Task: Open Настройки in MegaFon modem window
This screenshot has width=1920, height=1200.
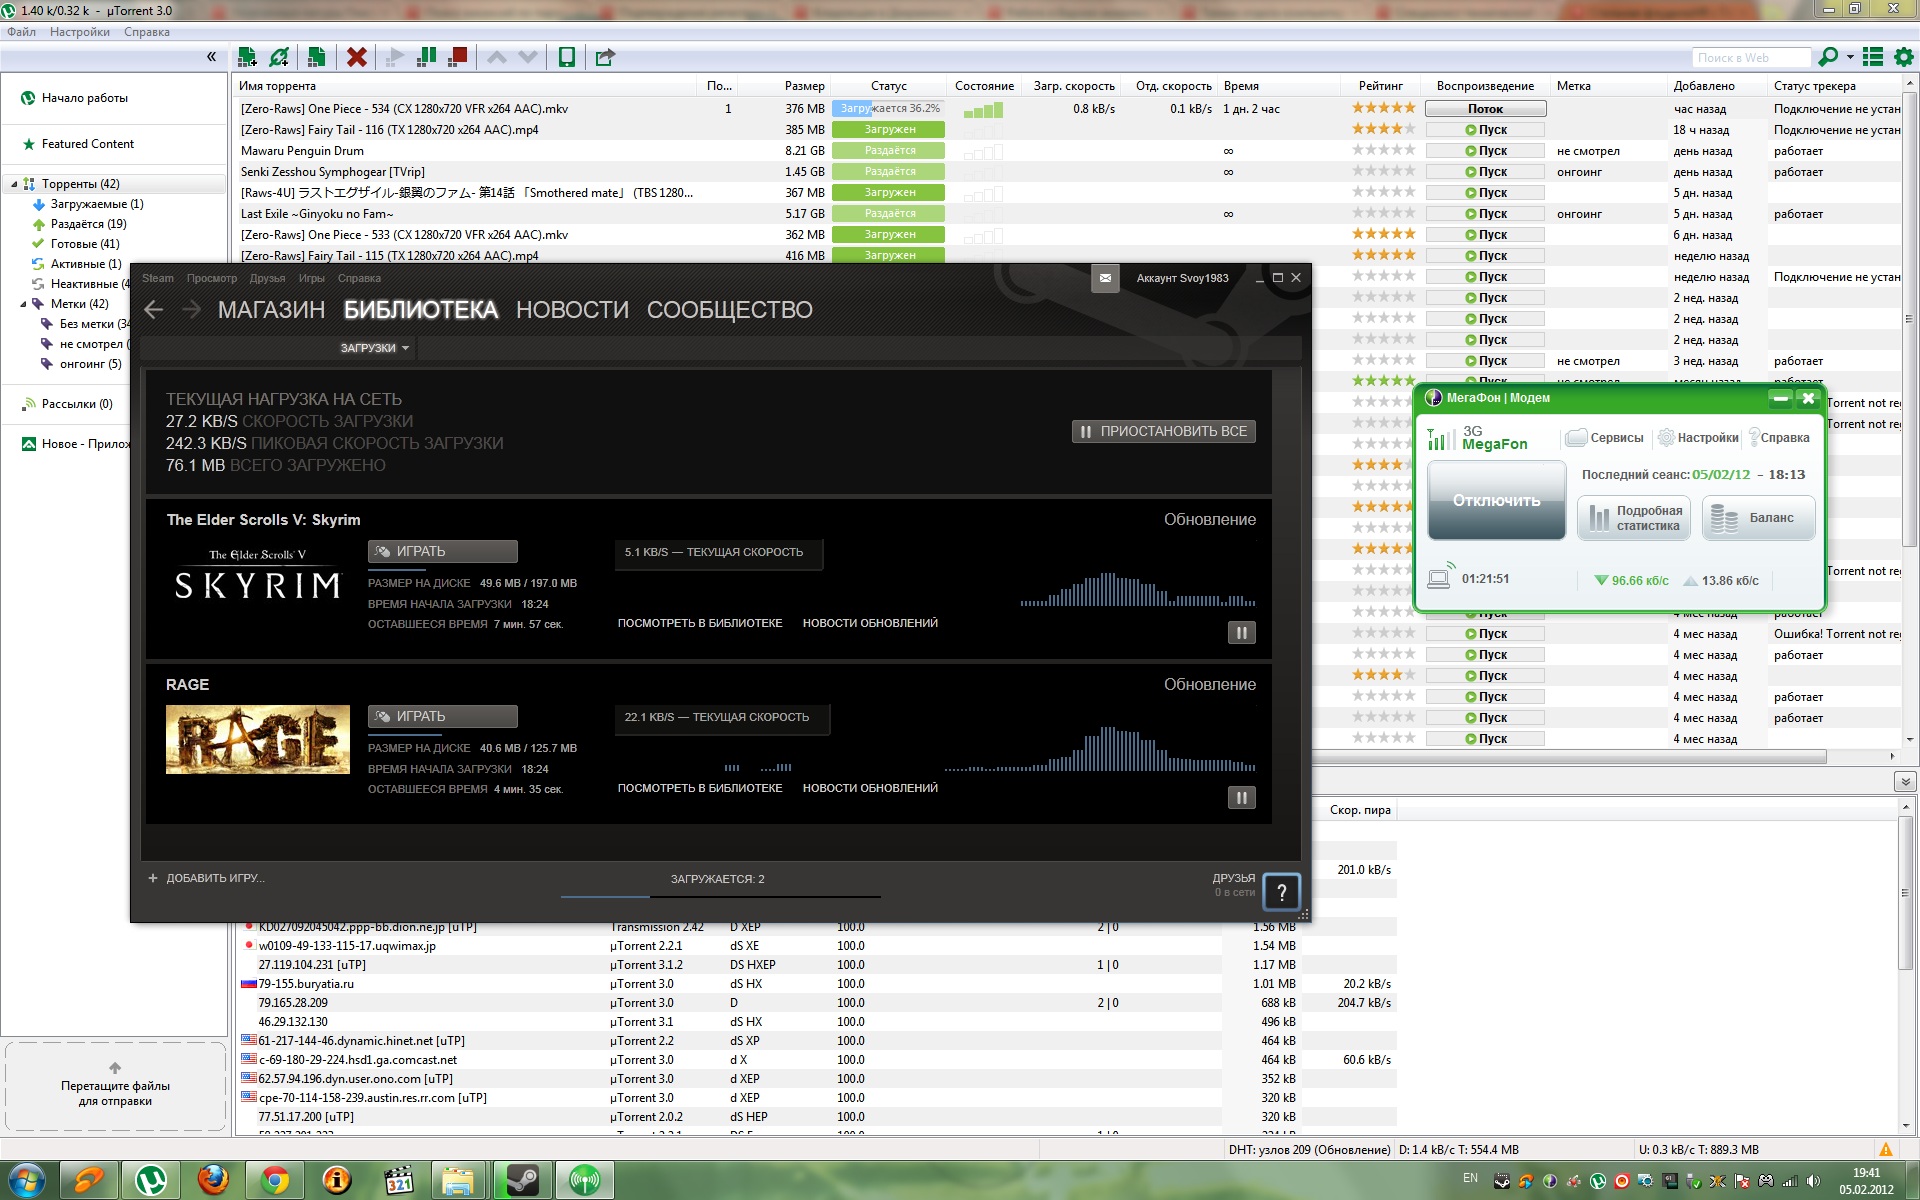Action: tap(1698, 438)
